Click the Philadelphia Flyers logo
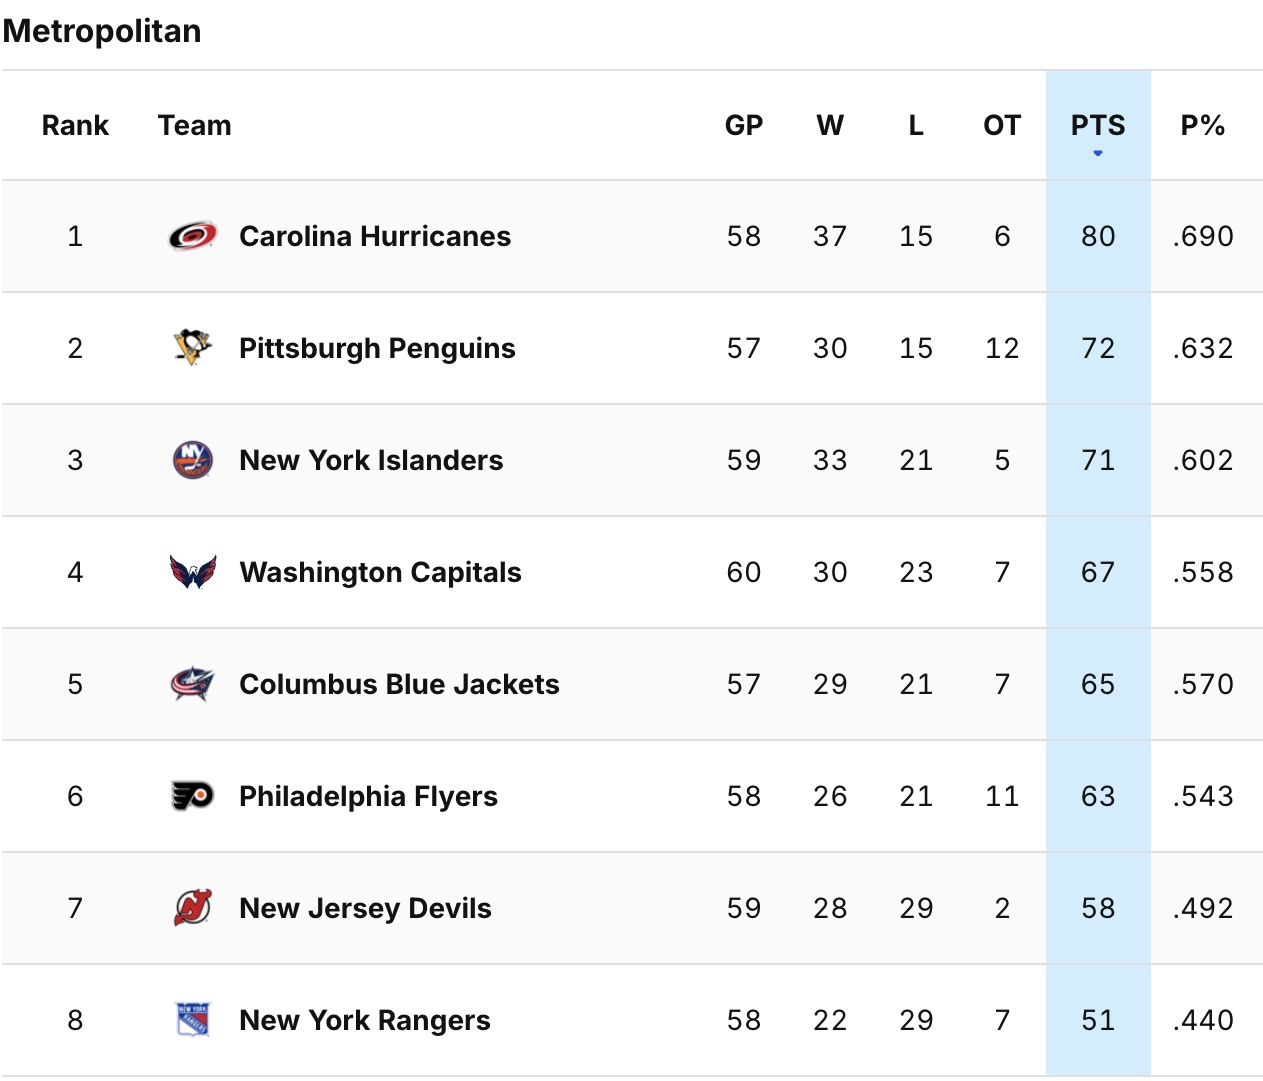The width and height of the screenshot is (1263, 1081). (193, 796)
